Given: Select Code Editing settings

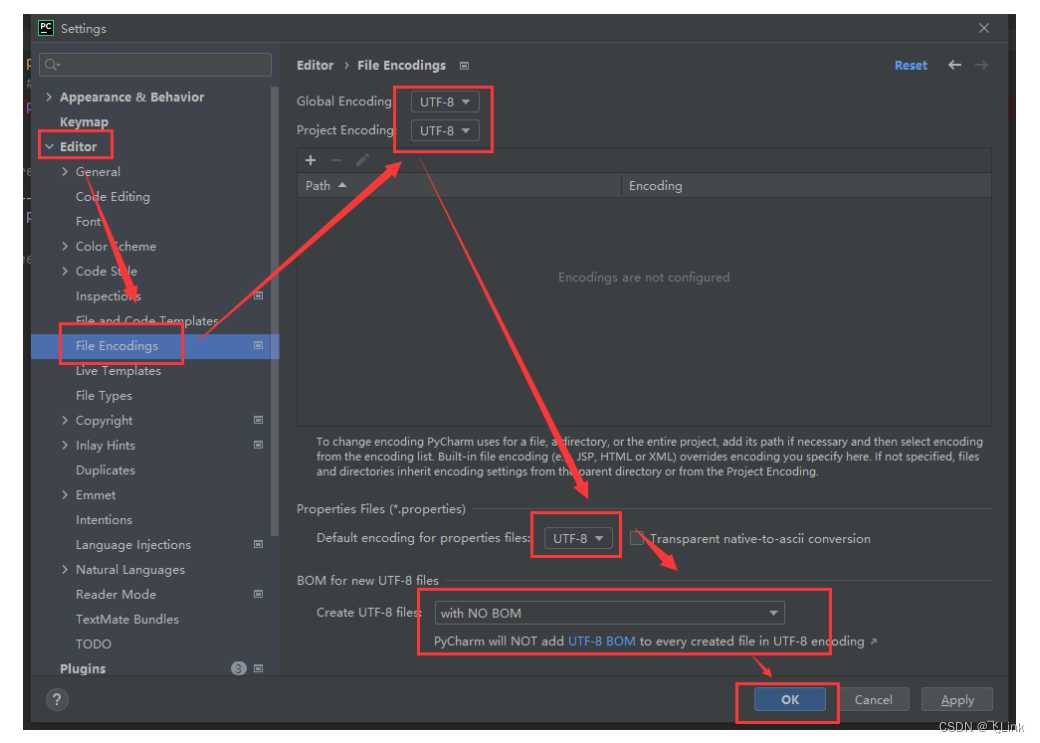Looking at the screenshot, I should tap(113, 196).
